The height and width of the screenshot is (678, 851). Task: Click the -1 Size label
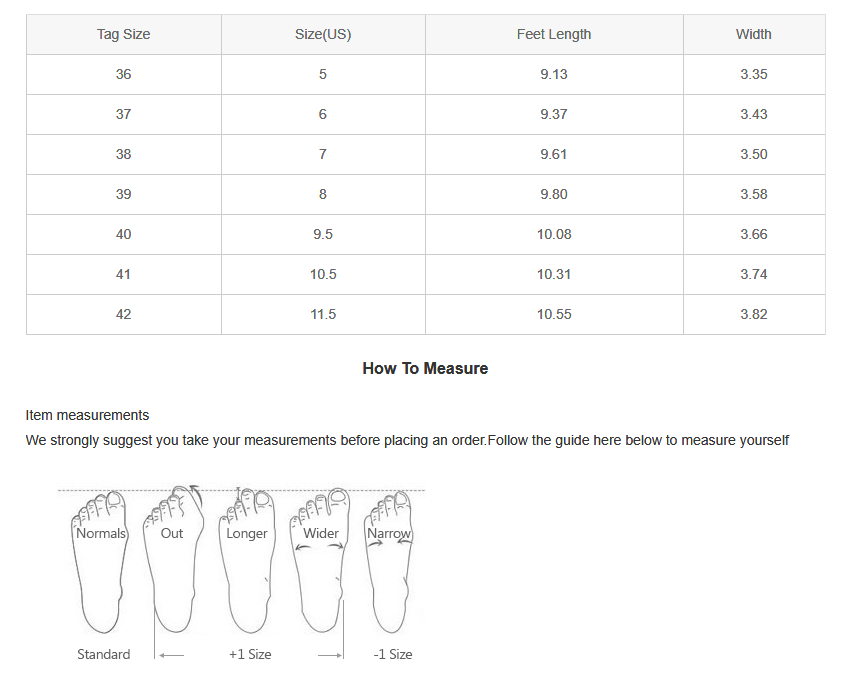pos(393,654)
